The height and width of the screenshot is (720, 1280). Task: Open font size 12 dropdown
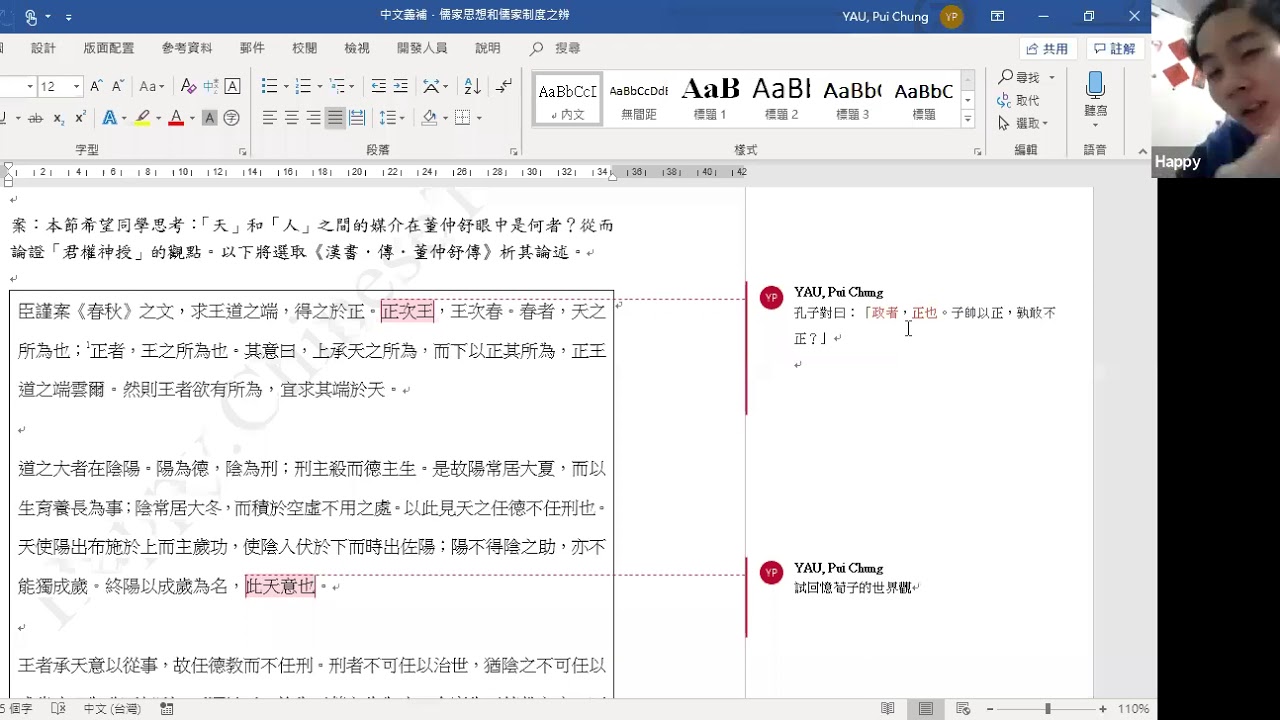(x=76, y=86)
